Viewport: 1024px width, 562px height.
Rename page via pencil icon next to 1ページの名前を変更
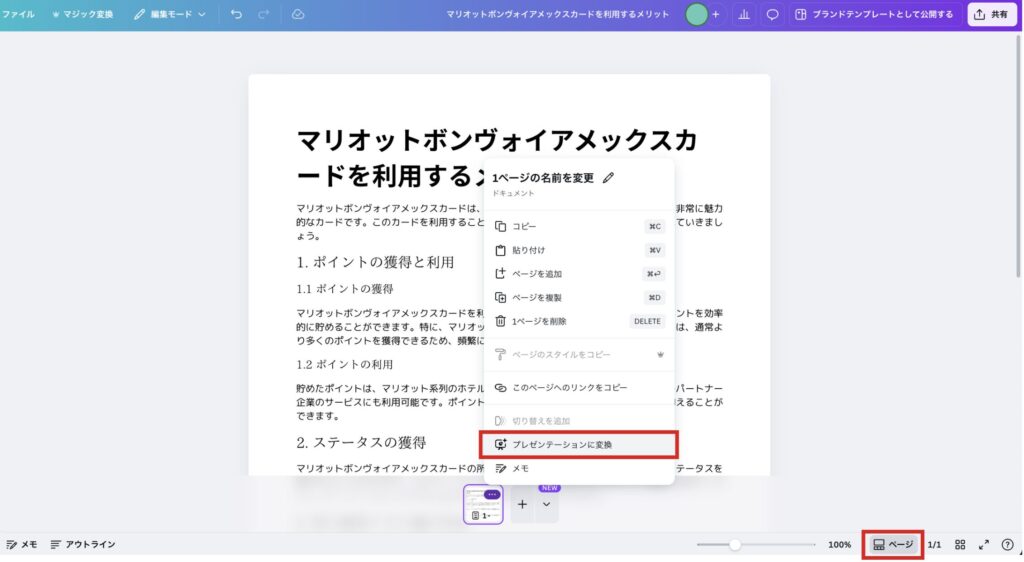tap(608, 178)
